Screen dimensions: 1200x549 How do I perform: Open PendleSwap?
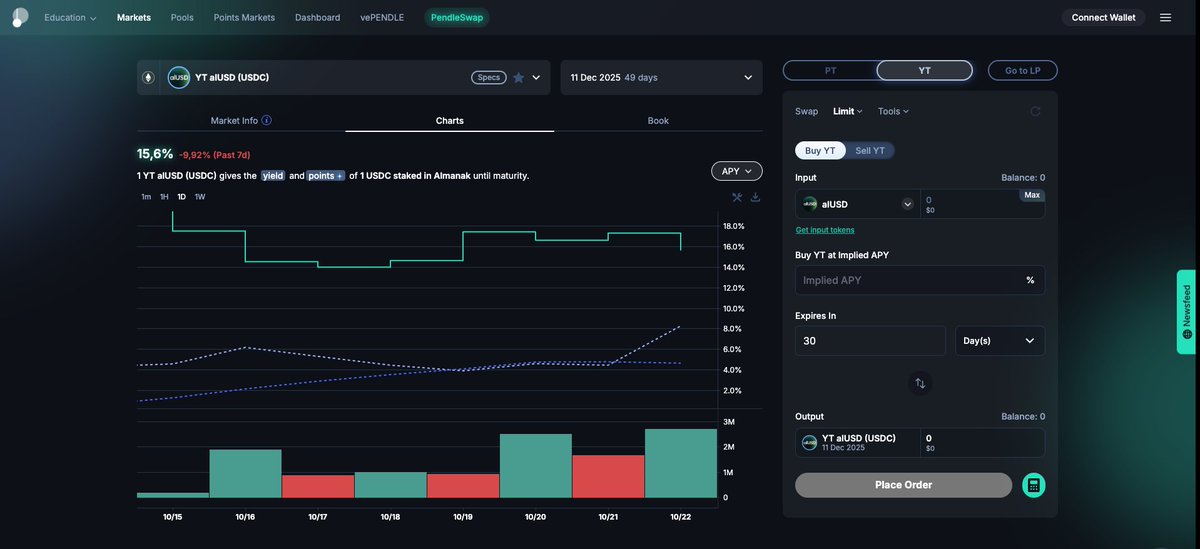457,17
